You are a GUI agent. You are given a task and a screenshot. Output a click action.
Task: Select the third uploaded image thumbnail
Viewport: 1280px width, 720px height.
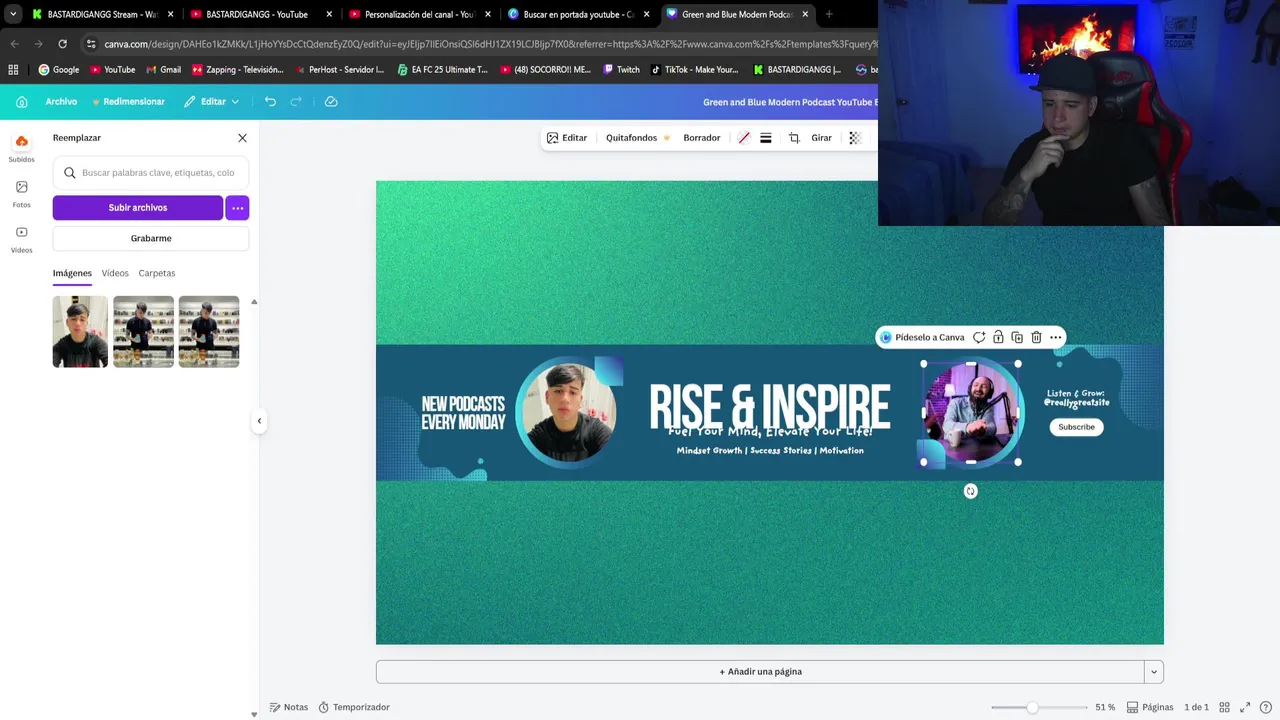pyautogui.click(x=209, y=331)
